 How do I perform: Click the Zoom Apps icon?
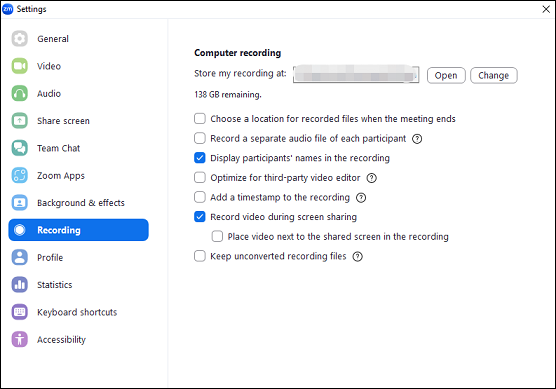click(x=20, y=175)
